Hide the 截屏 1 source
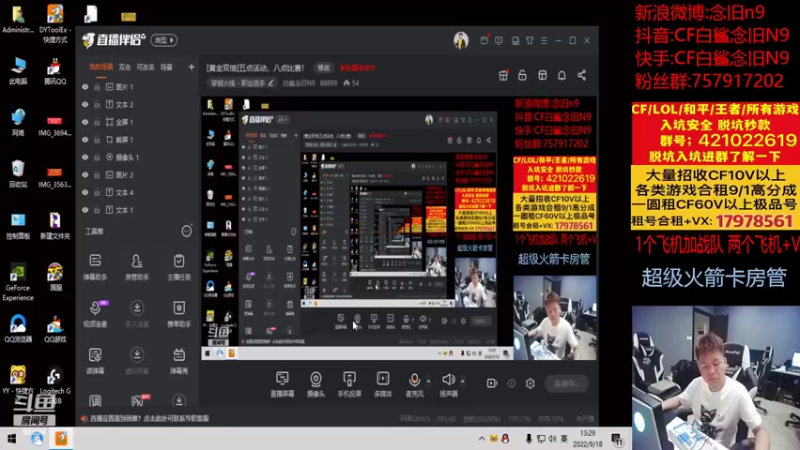This screenshot has width=800, height=450. [85, 140]
